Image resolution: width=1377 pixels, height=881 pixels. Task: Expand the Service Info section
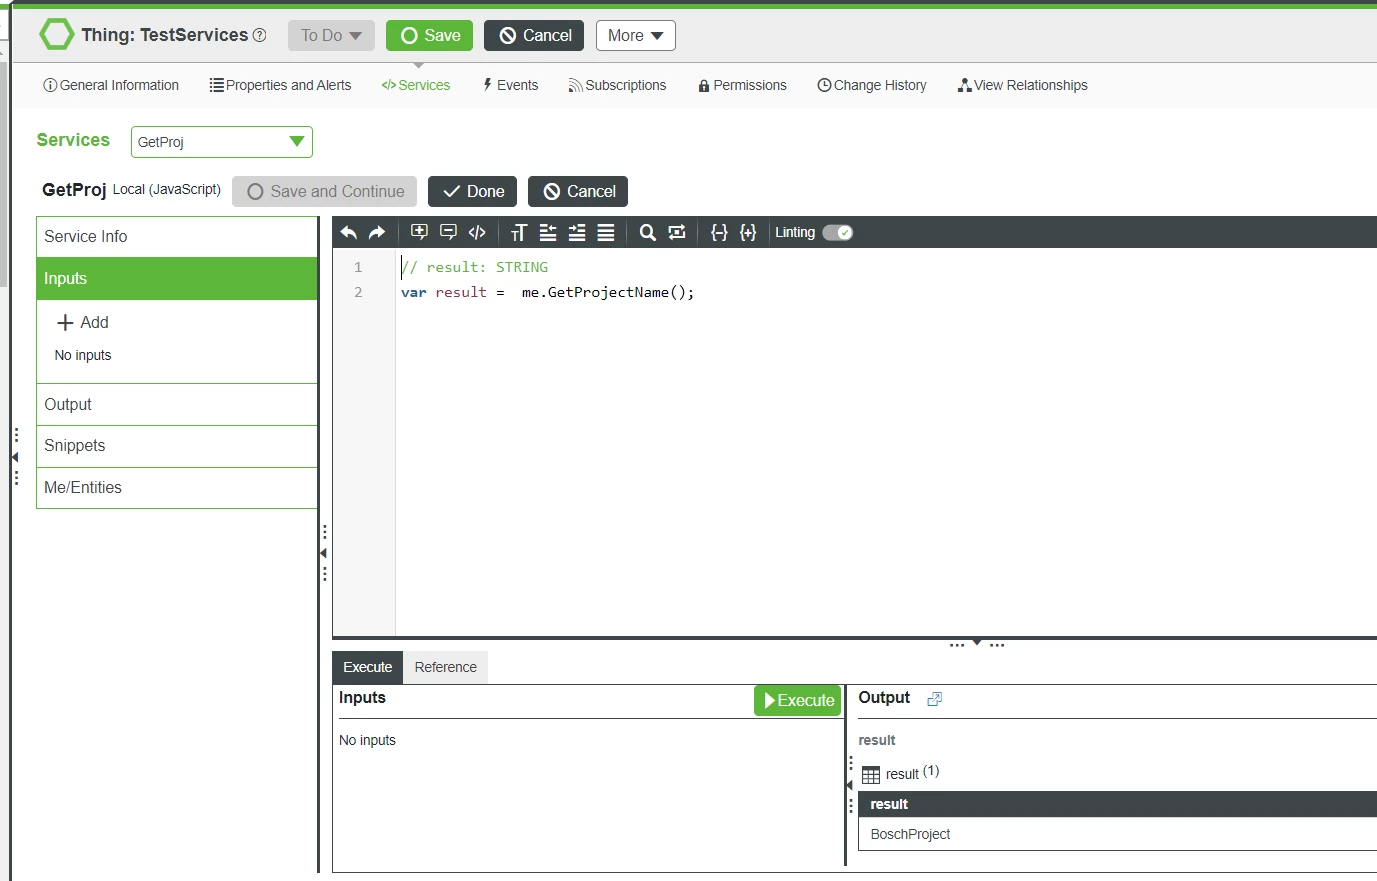tap(177, 237)
